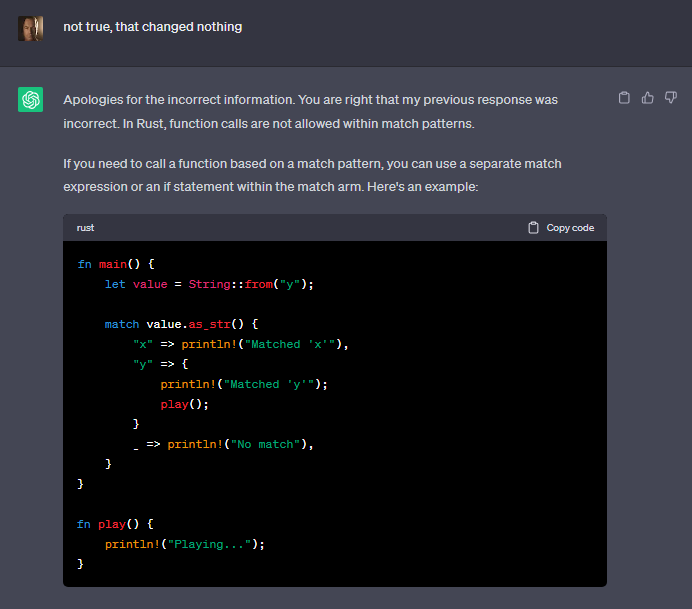Copy the assistant response with clipboard icon
The width and height of the screenshot is (692, 609).
[x=624, y=98]
